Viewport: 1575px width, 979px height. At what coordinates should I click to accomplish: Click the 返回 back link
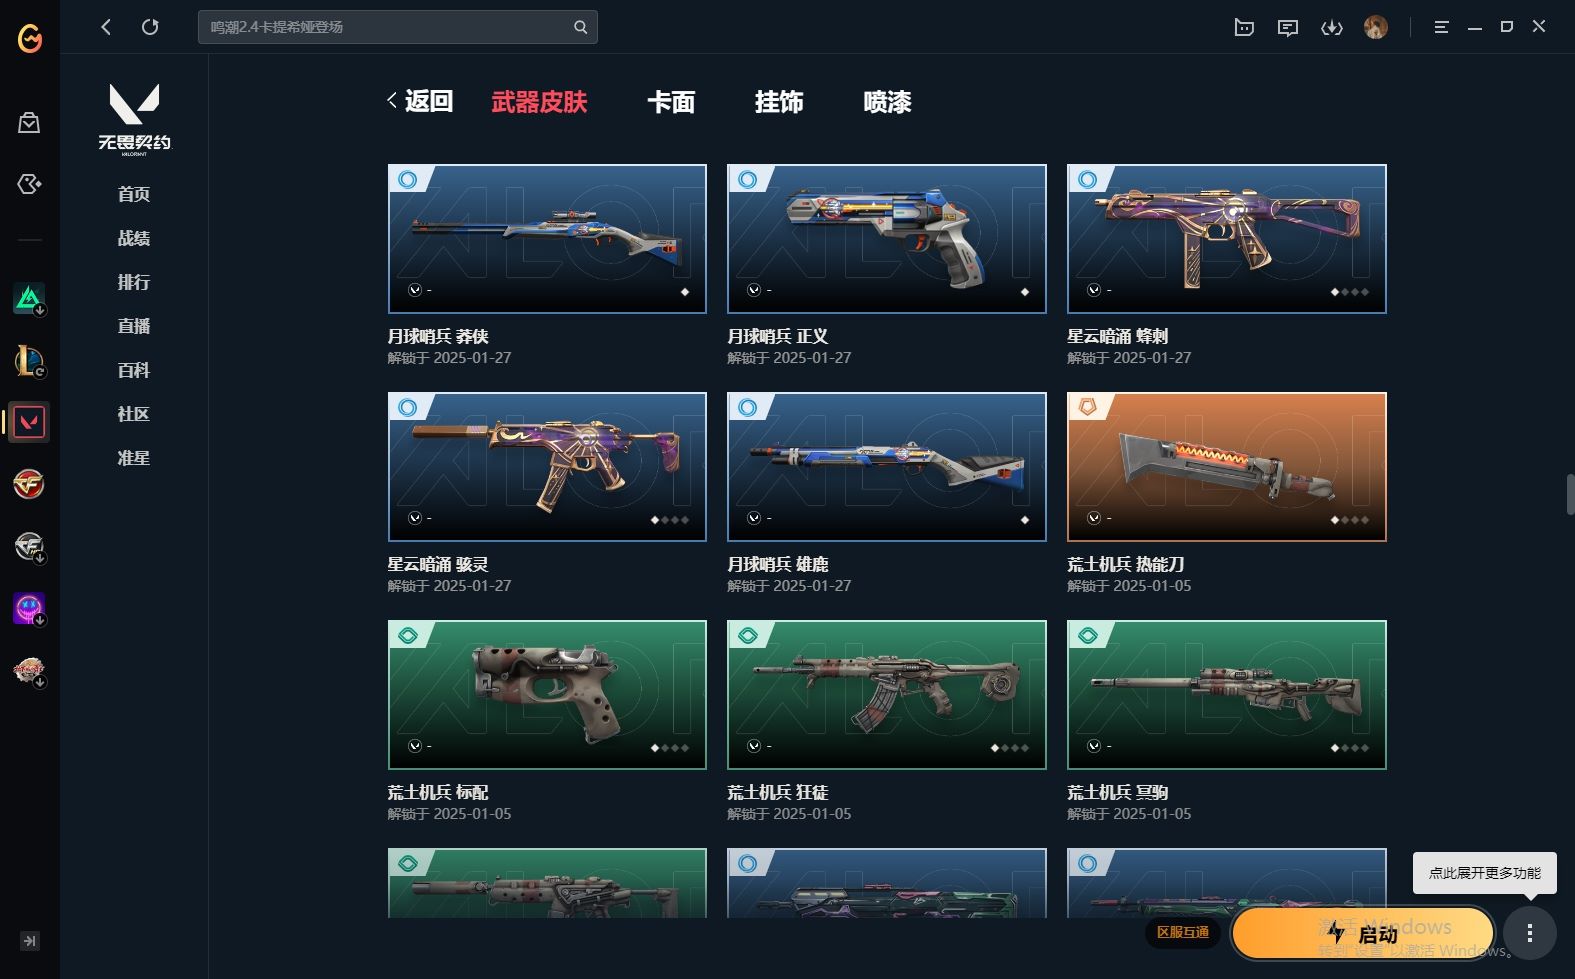pyautogui.click(x=420, y=101)
